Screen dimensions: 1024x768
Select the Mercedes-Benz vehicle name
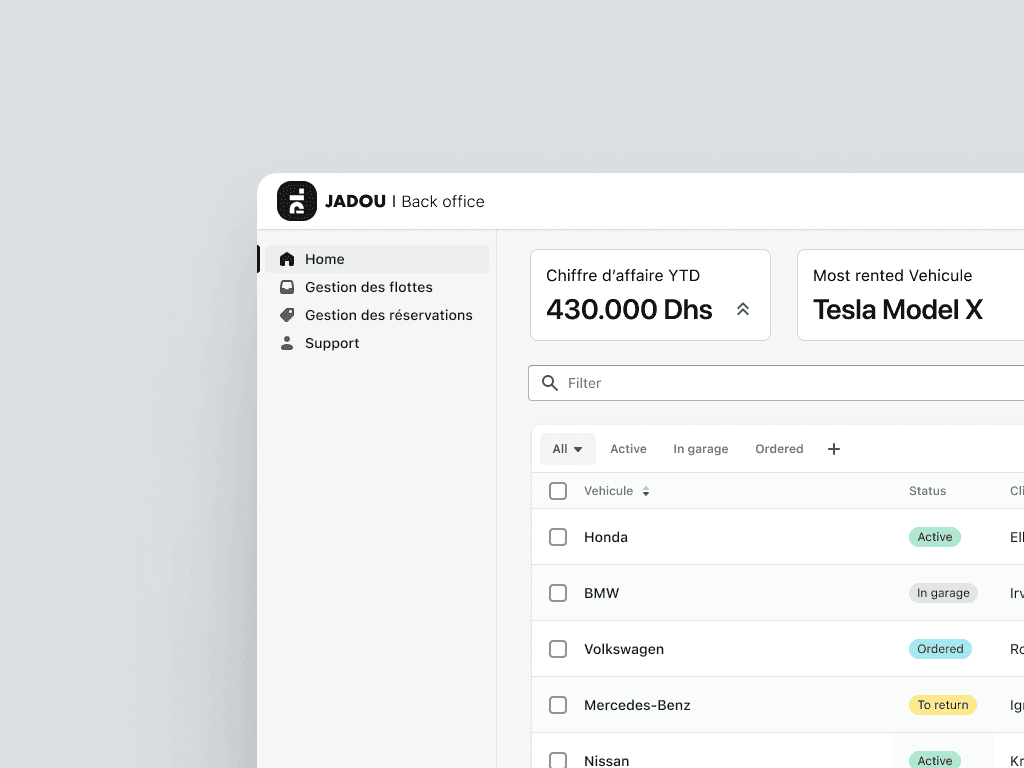[637, 705]
